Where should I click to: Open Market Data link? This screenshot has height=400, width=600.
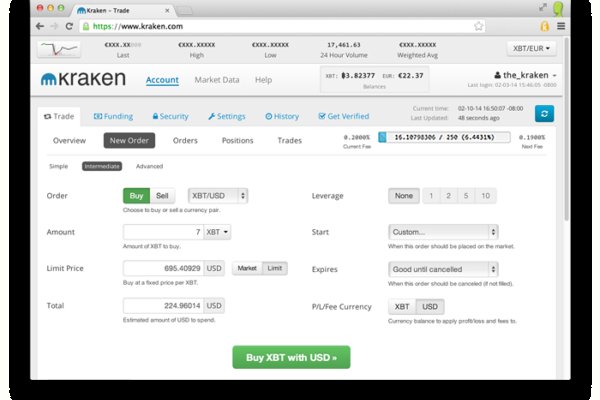216,79
